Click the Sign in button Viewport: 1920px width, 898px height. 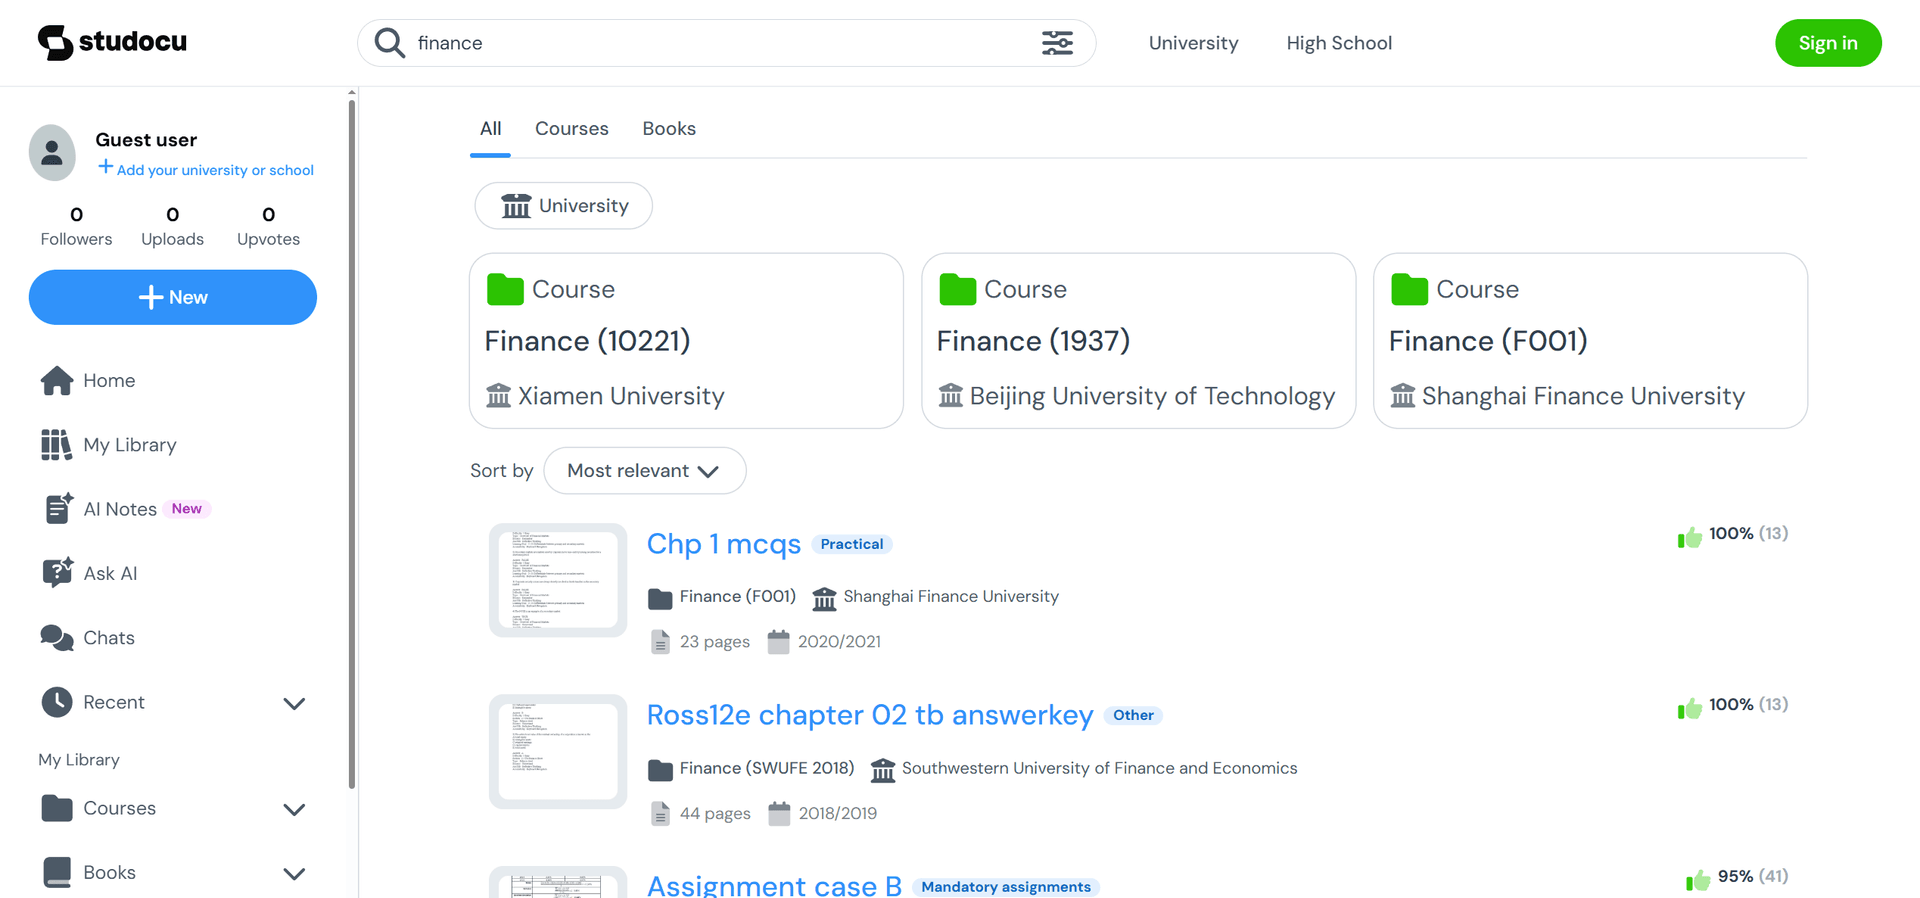tap(1827, 43)
